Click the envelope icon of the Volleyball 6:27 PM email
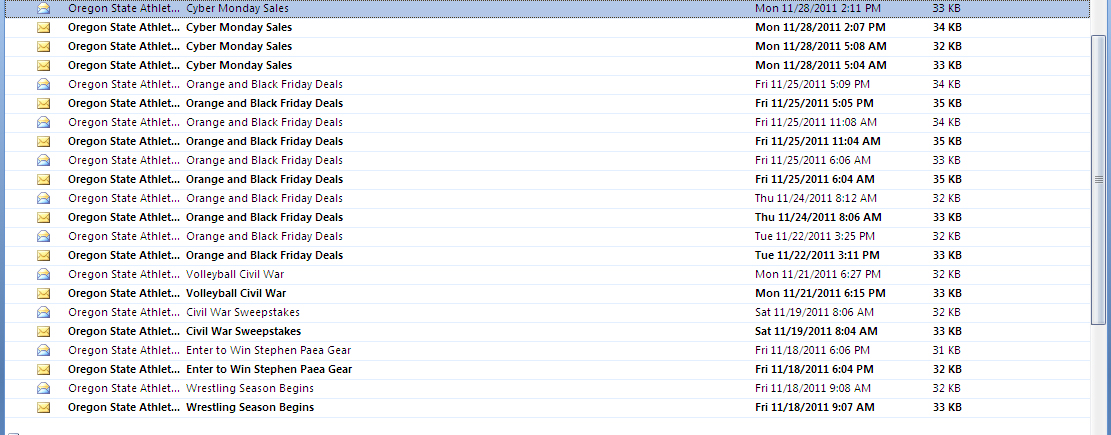This screenshot has height=435, width=1111. pos(43,274)
